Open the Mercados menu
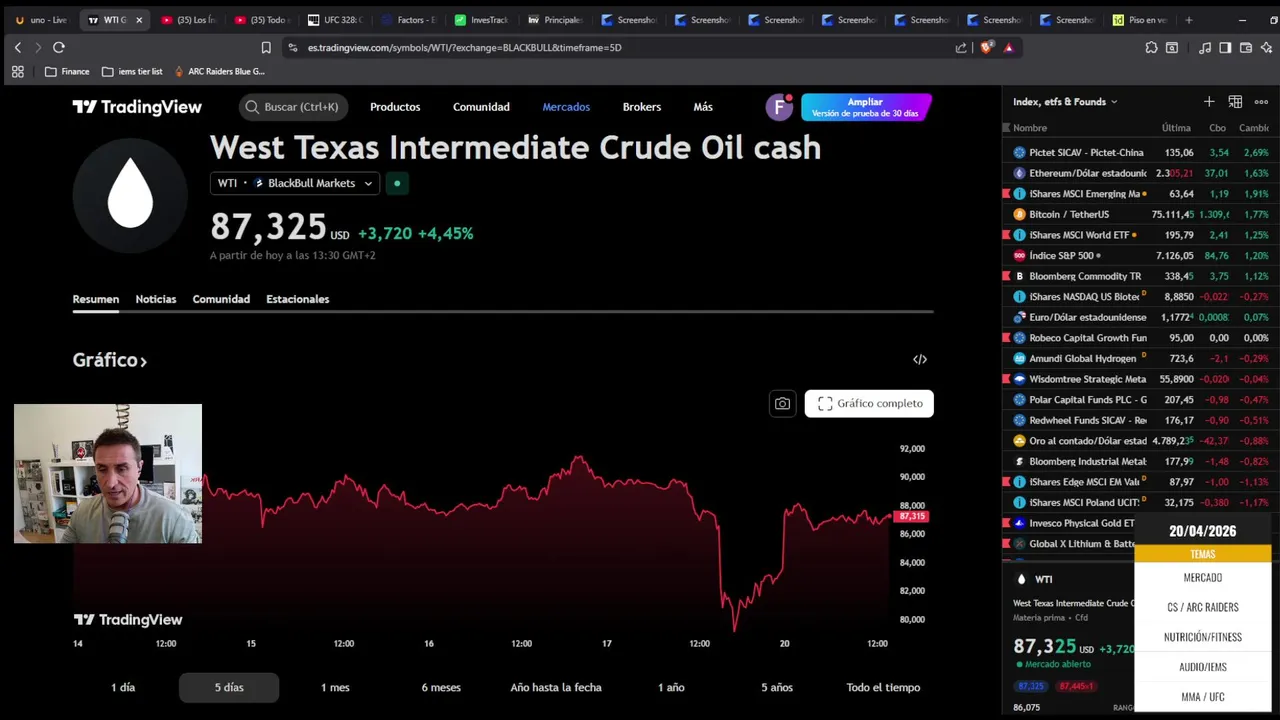The width and height of the screenshot is (1280, 720). pyautogui.click(x=566, y=107)
